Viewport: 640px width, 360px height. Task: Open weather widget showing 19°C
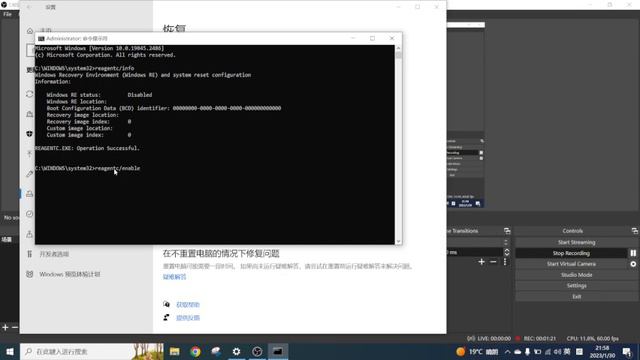click(x=477, y=351)
